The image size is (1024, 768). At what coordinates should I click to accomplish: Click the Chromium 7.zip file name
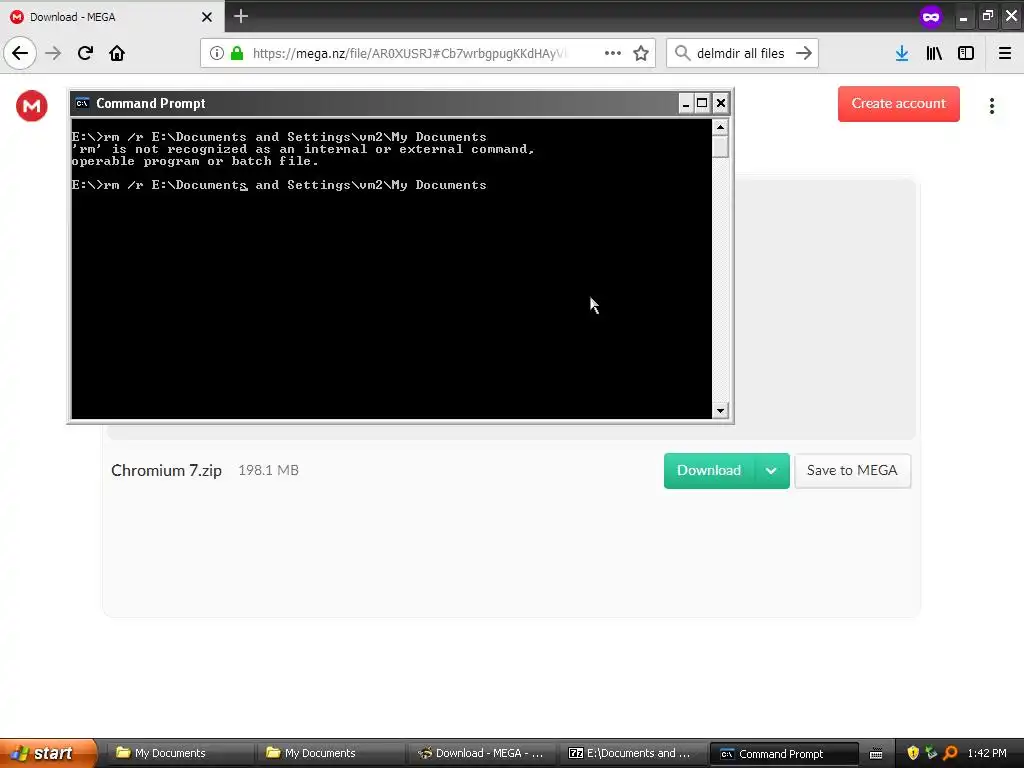coord(167,470)
